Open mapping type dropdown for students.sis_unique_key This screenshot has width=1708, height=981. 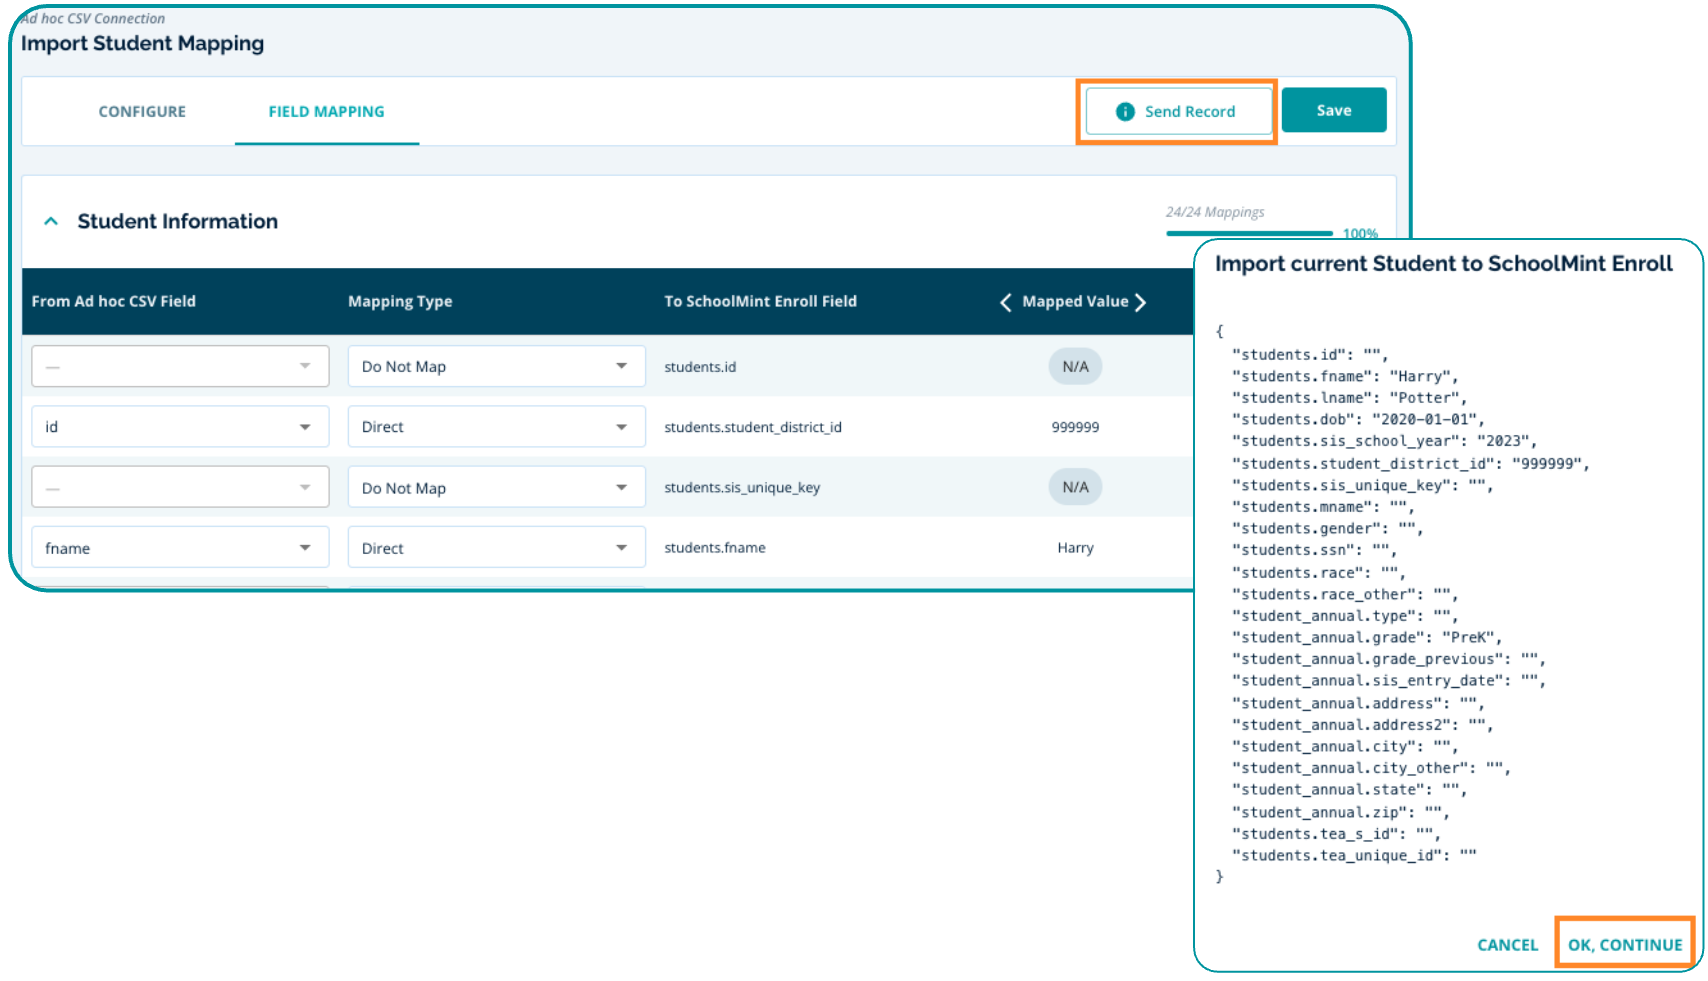tap(495, 488)
